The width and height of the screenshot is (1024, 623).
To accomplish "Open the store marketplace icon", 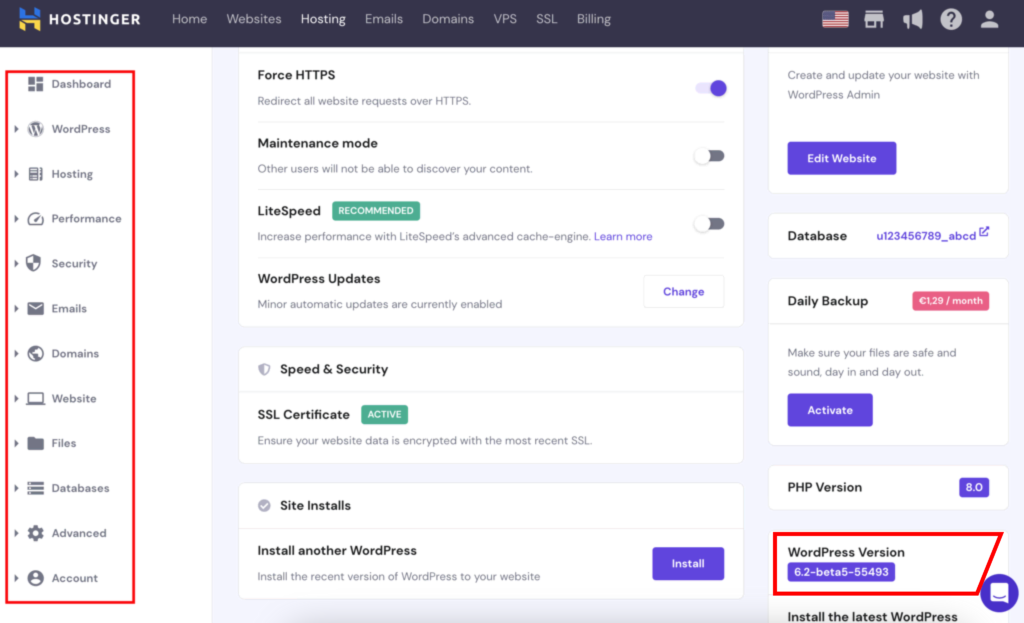I will (874, 19).
